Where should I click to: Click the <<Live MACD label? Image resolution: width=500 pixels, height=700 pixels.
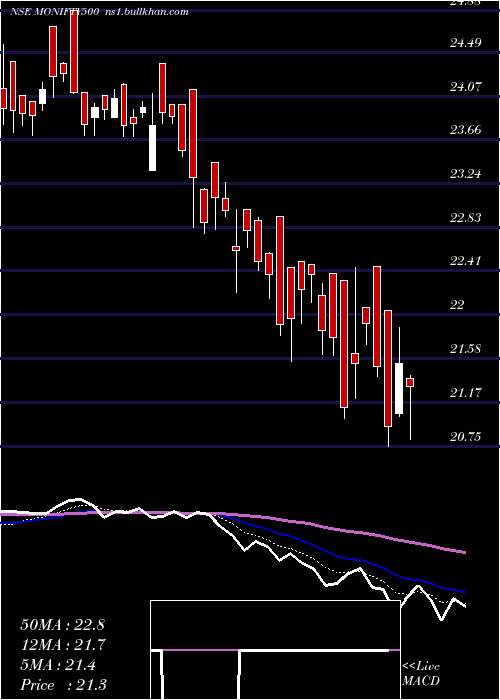point(421,674)
